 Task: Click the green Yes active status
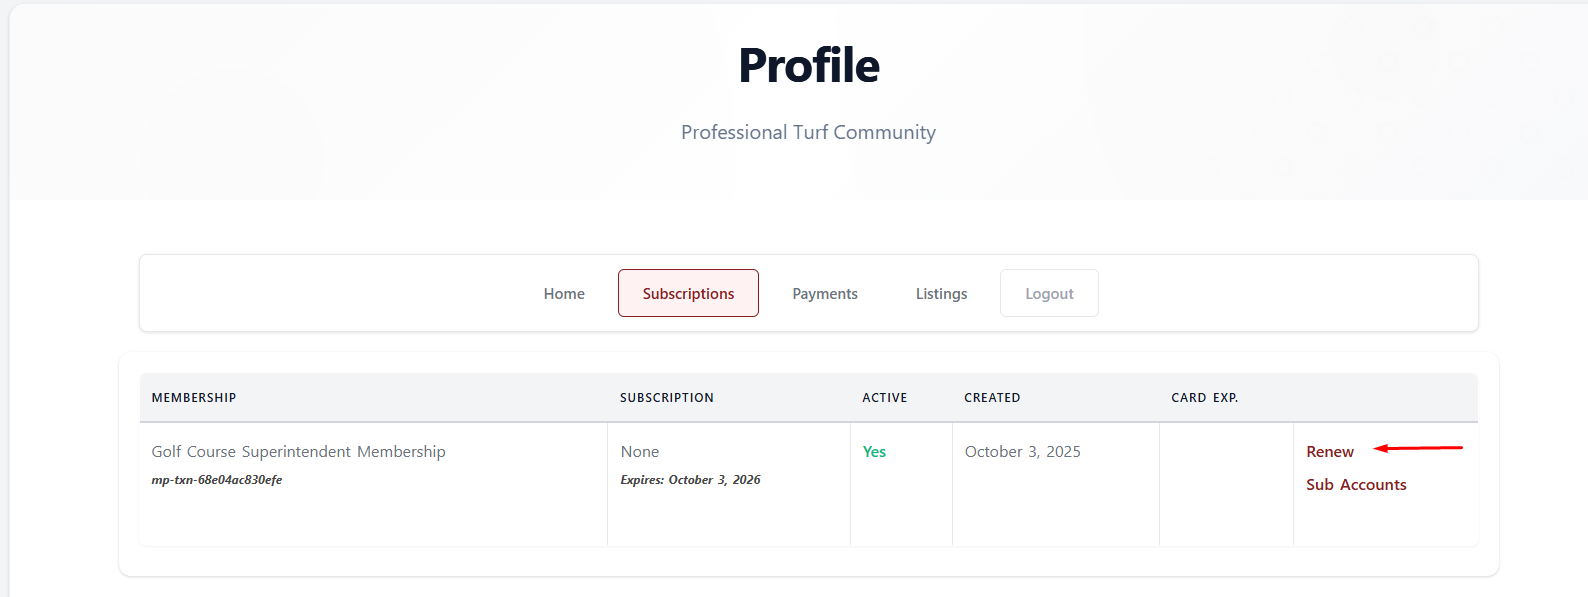point(874,452)
